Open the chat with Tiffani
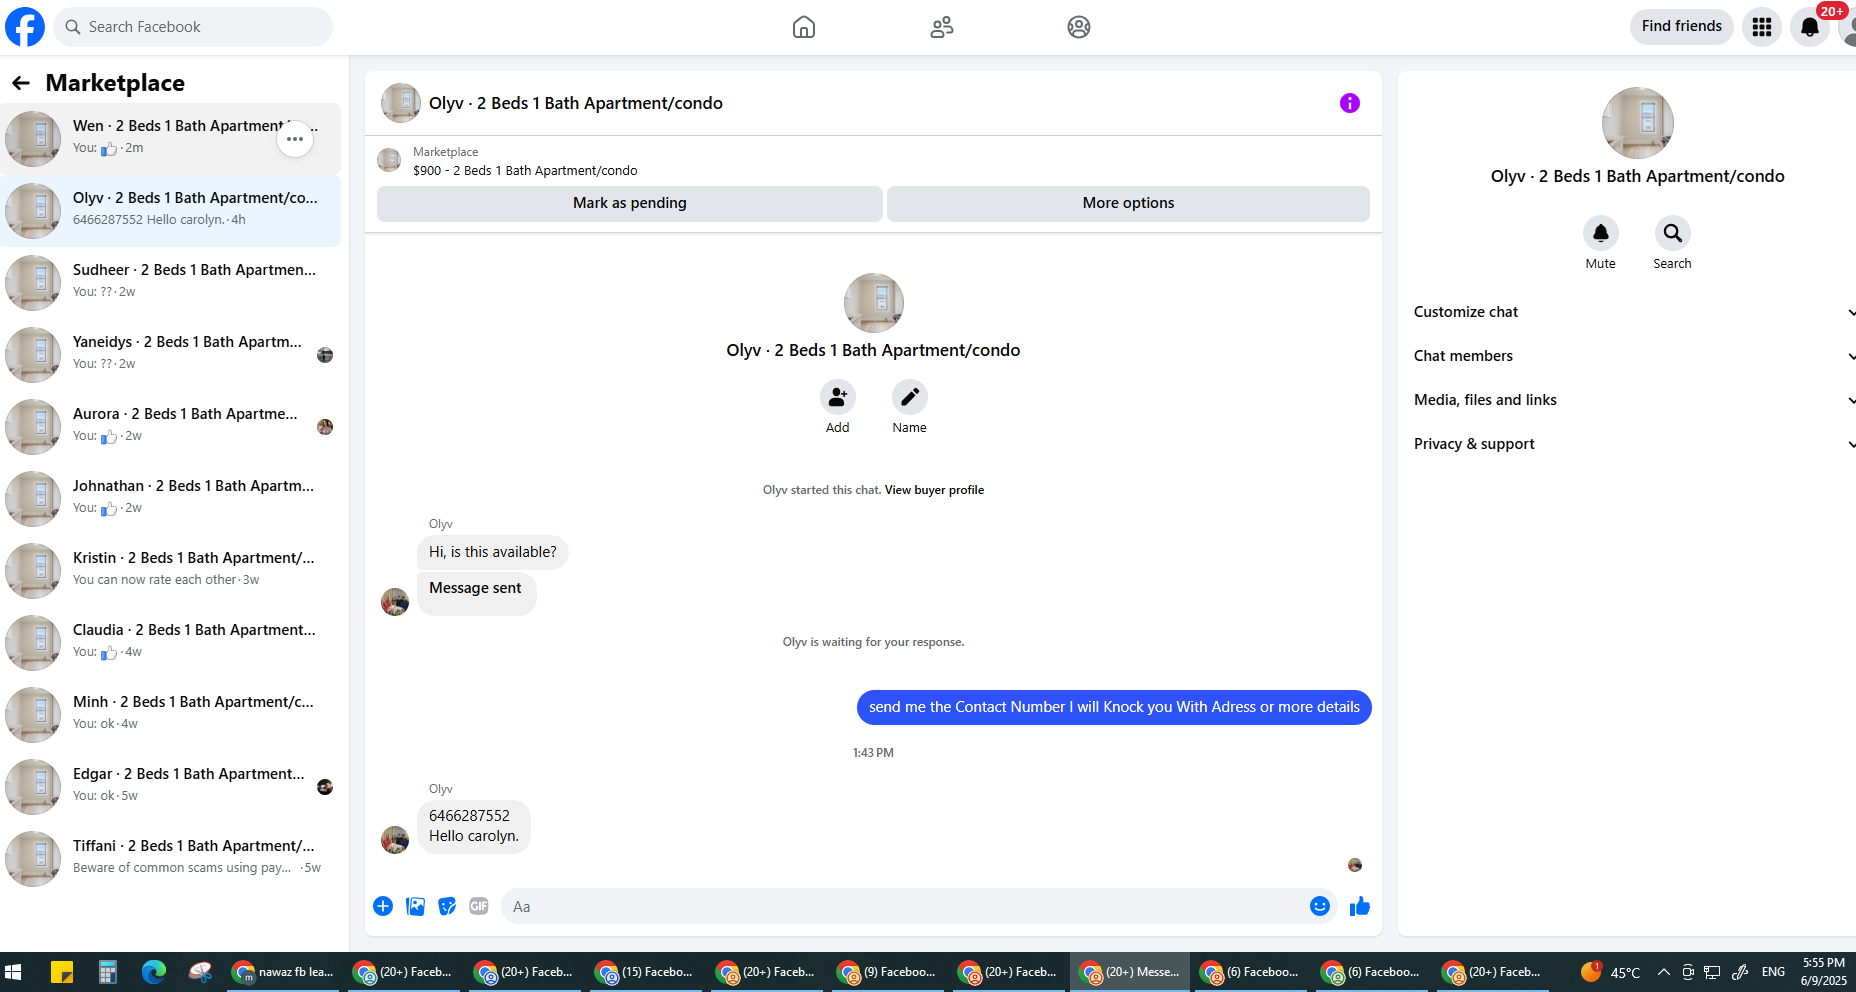This screenshot has width=1856, height=992. [170, 859]
